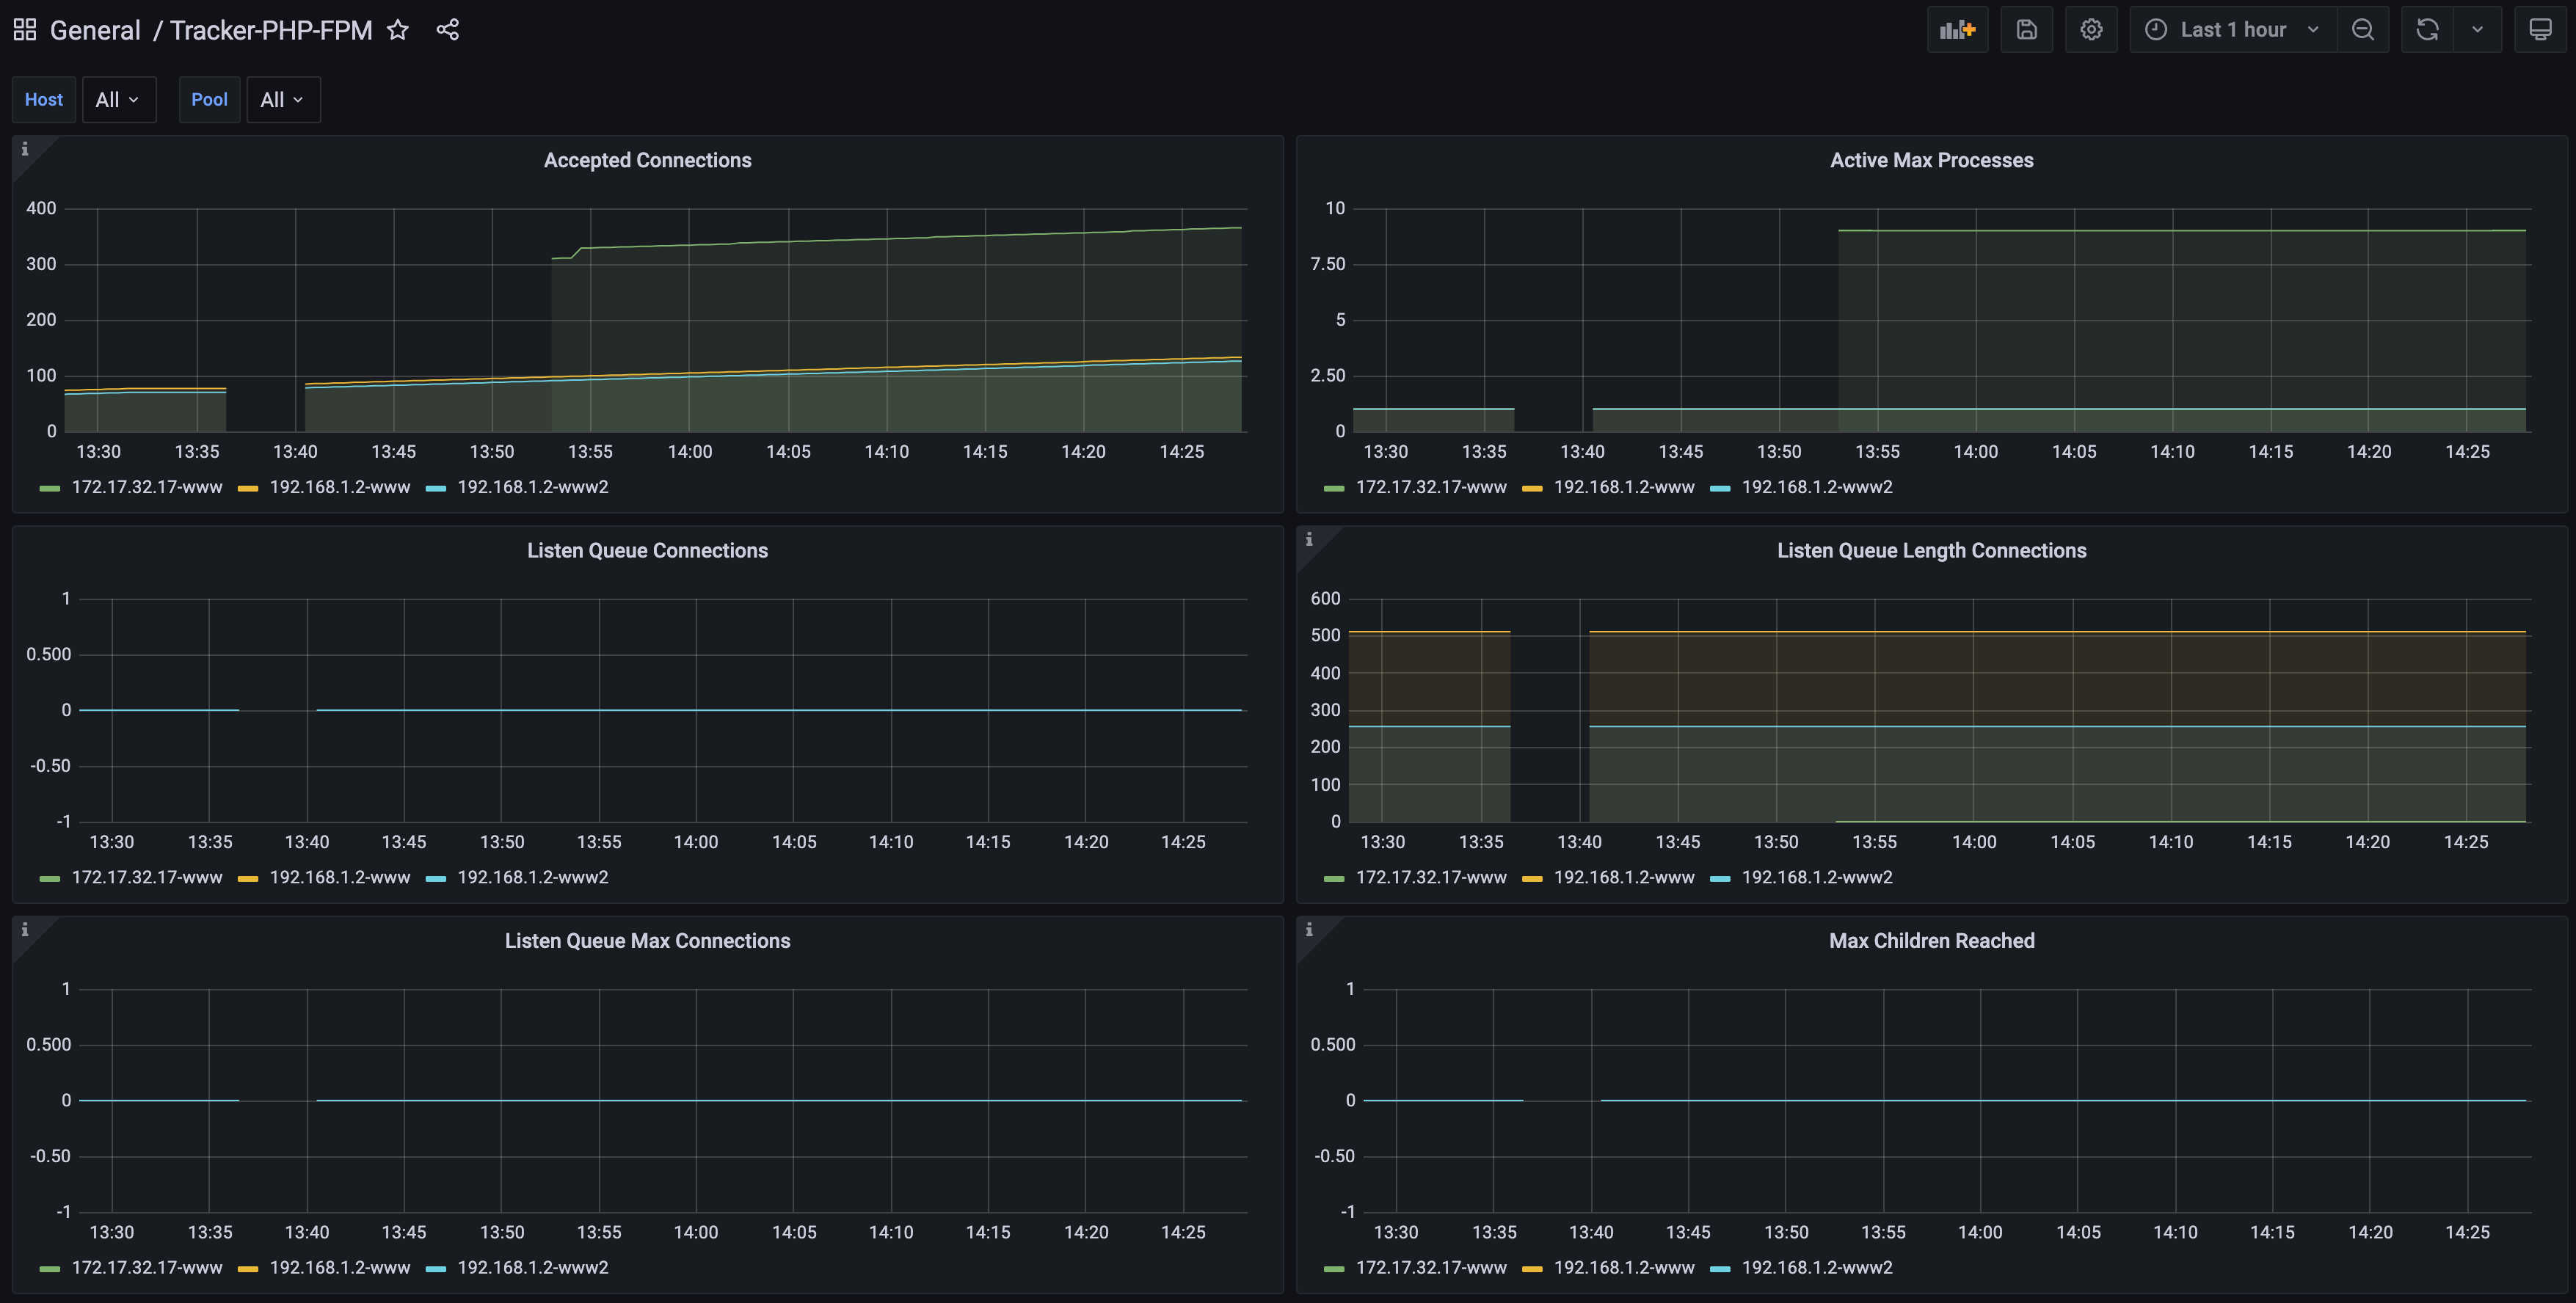Viewport: 2576px width, 1303px height.
Task: Click the share dashboard icon
Action: click(447, 30)
